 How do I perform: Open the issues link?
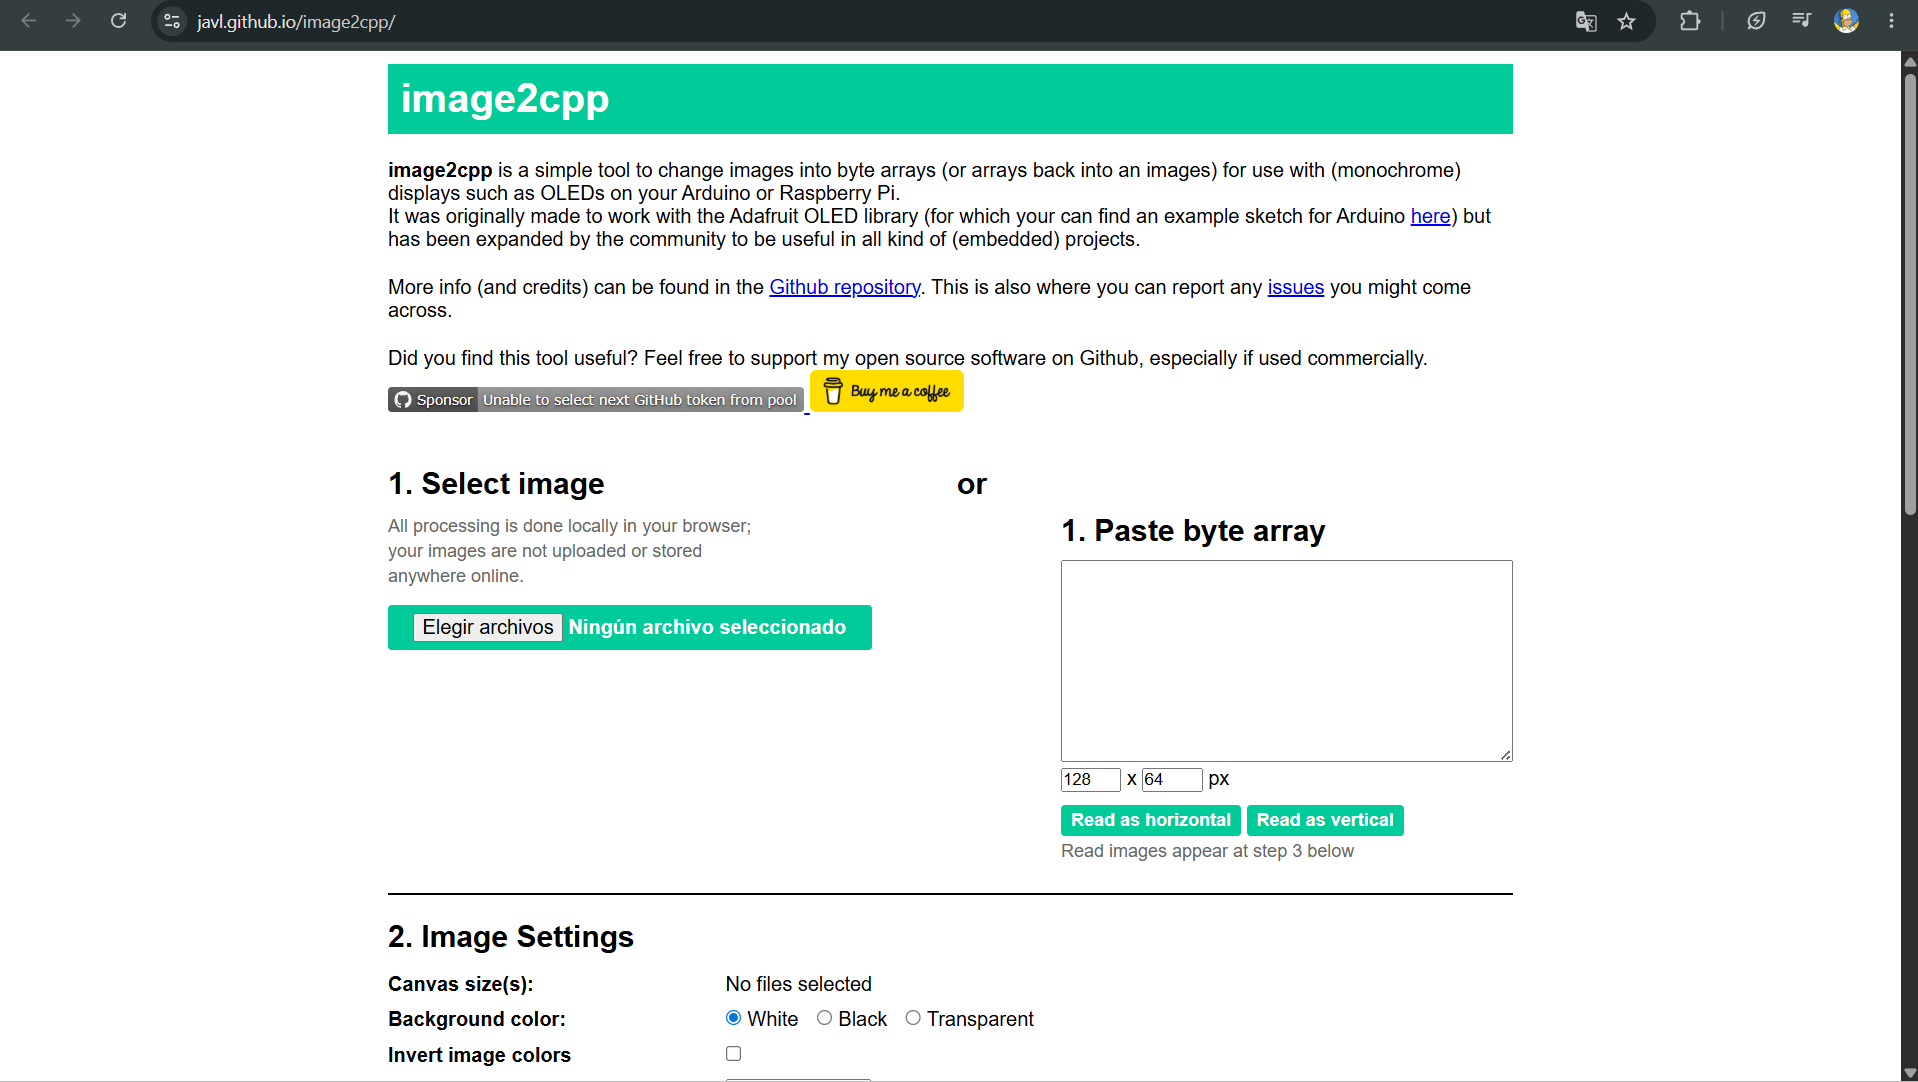pyautogui.click(x=1296, y=287)
